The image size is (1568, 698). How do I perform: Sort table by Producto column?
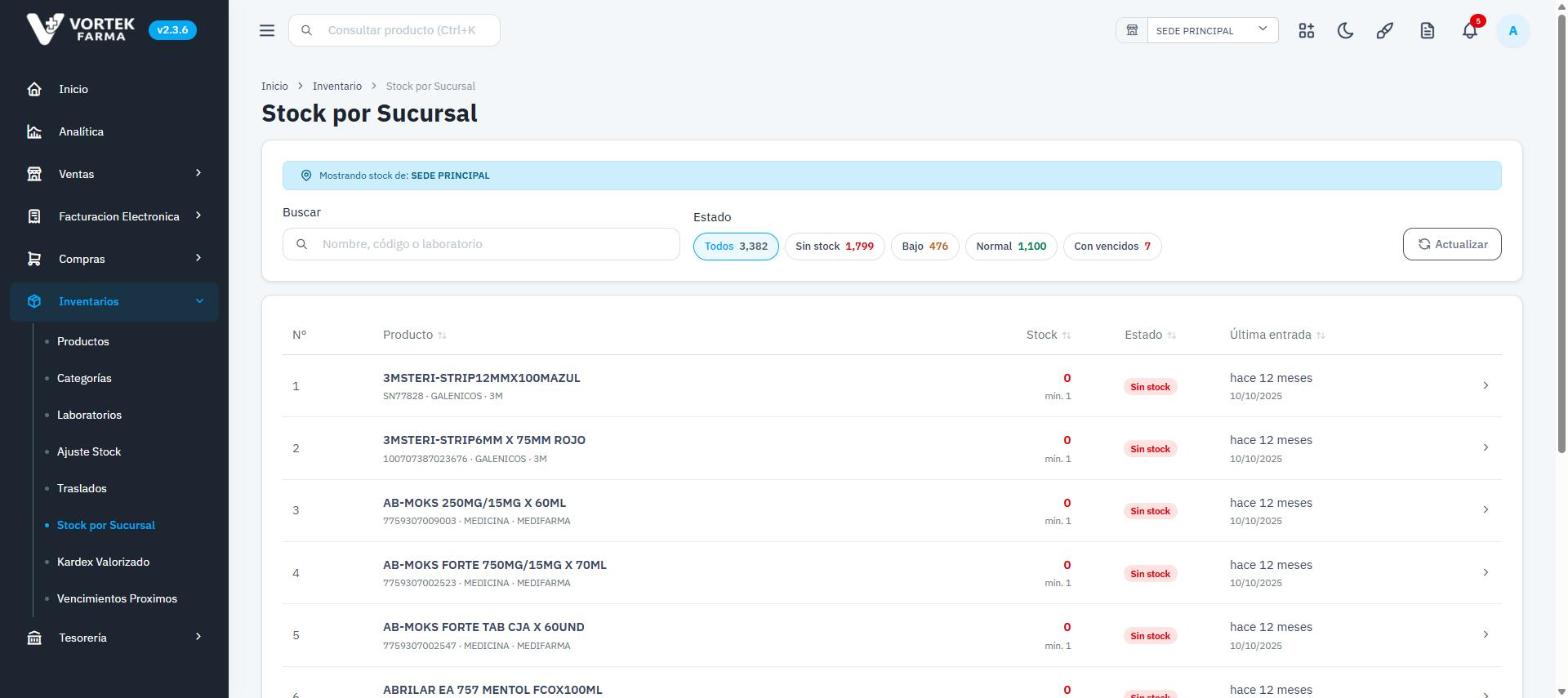[414, 335]
